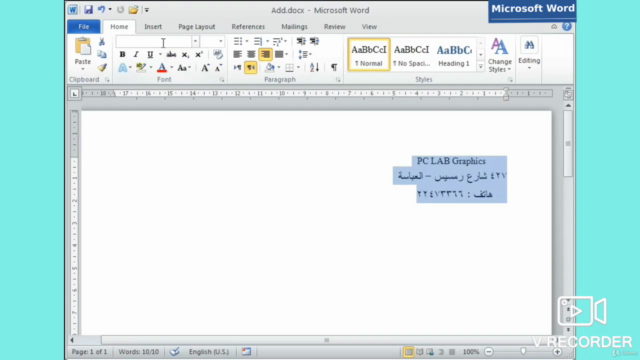Viewport: 640px width, 360px height.
Task: Activate the Format Painter brush
Action: (102, 67)
